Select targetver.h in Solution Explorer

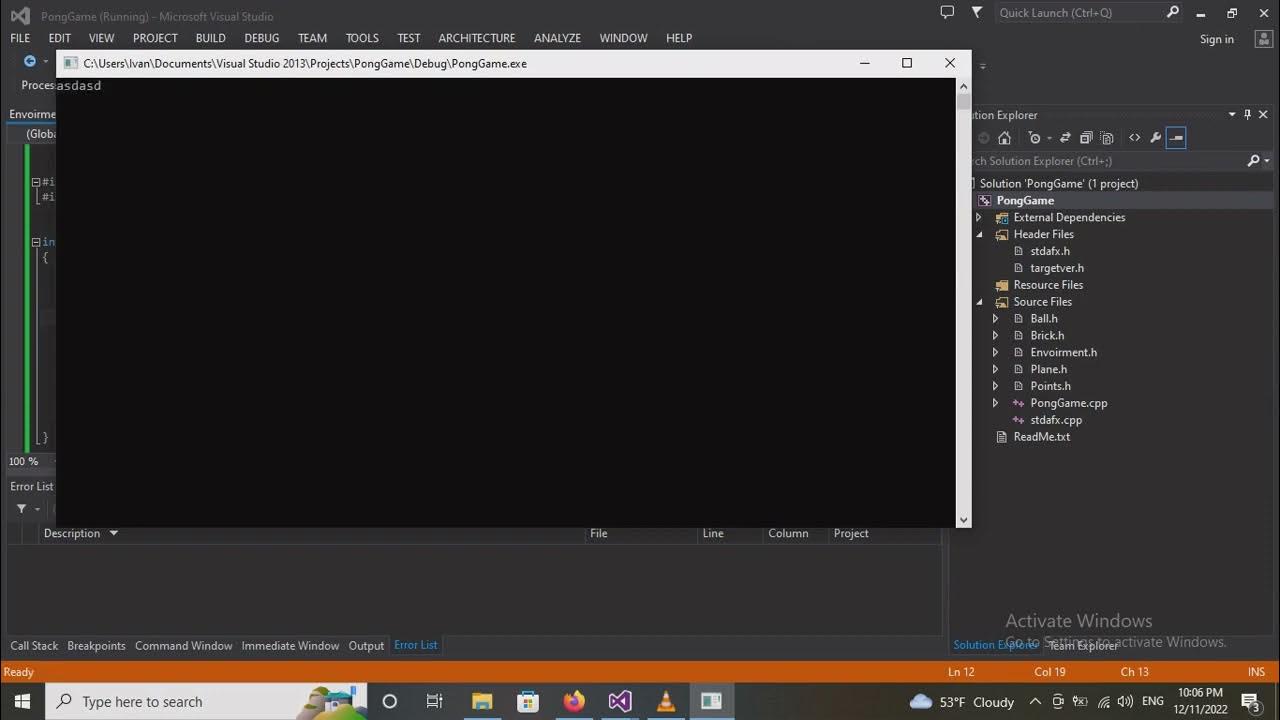(x=1056, y=268)
